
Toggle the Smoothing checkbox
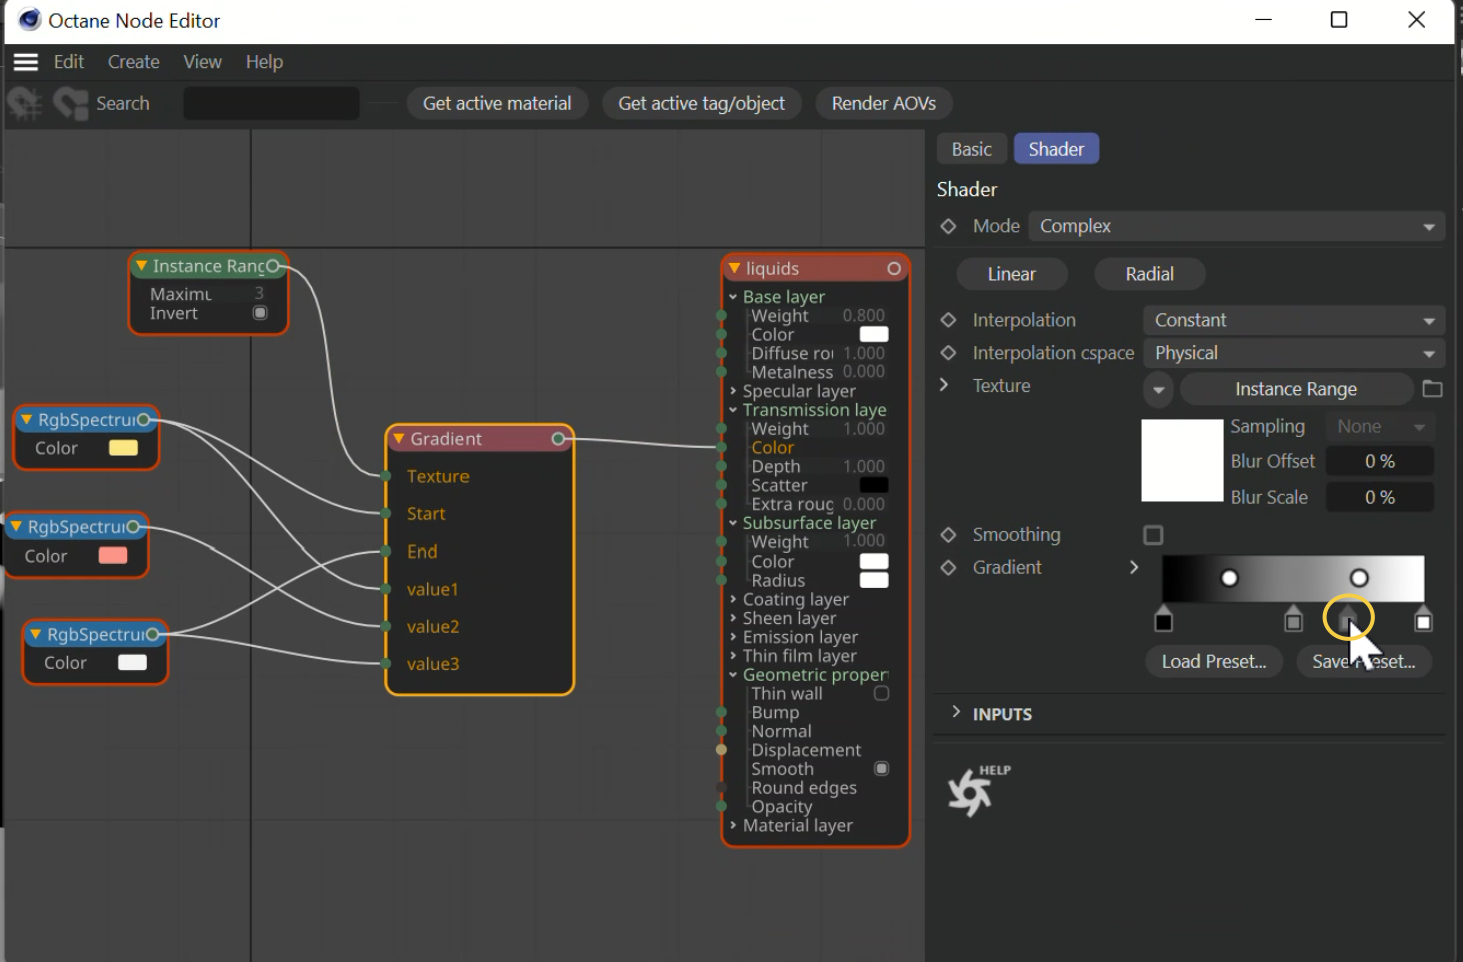[1153, 535]
